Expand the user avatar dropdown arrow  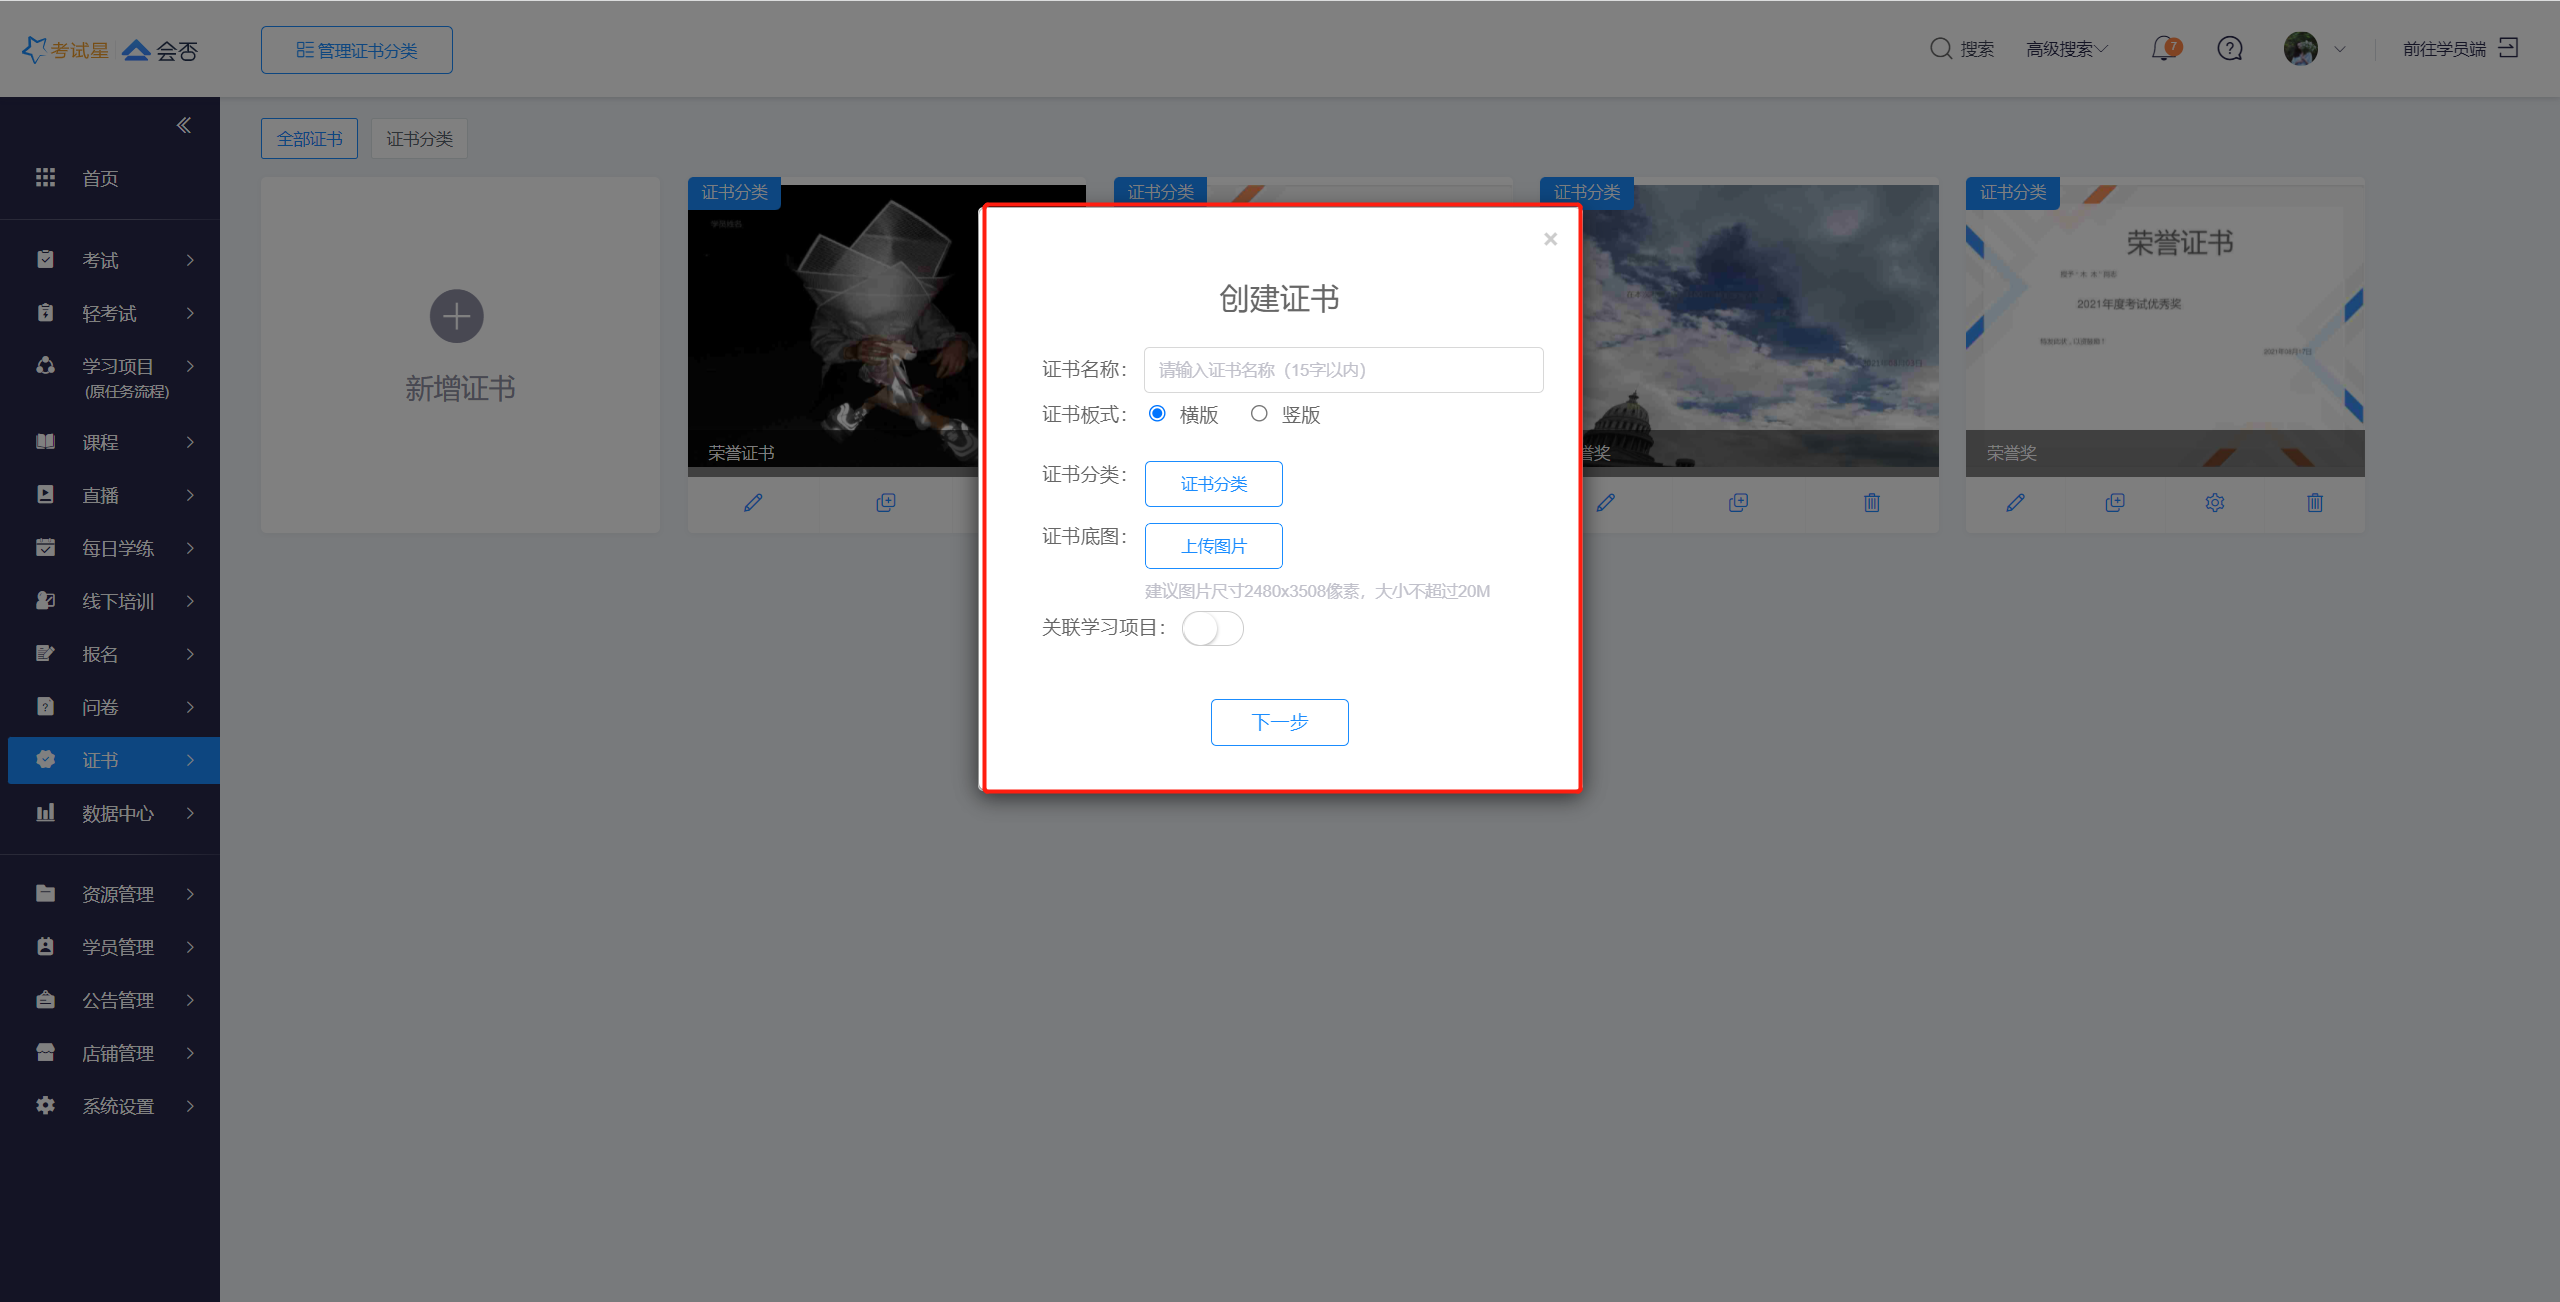tap(2340, 49)
